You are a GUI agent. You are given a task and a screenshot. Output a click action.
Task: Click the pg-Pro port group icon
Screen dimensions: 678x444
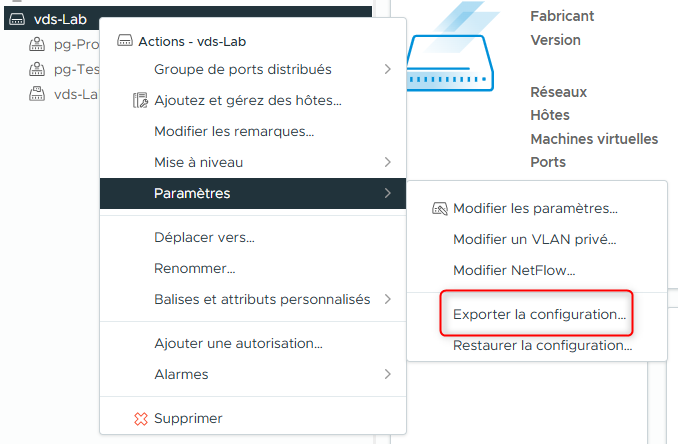tap(36, 45)
